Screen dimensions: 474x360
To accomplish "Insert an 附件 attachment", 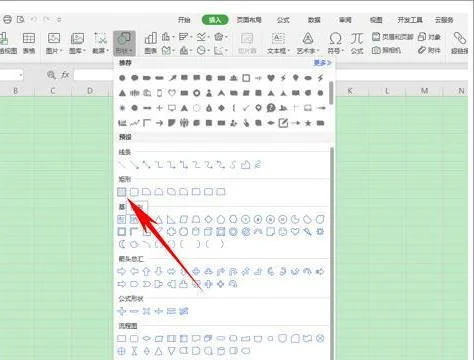I will pyautogui.click(x=429, y=50).
